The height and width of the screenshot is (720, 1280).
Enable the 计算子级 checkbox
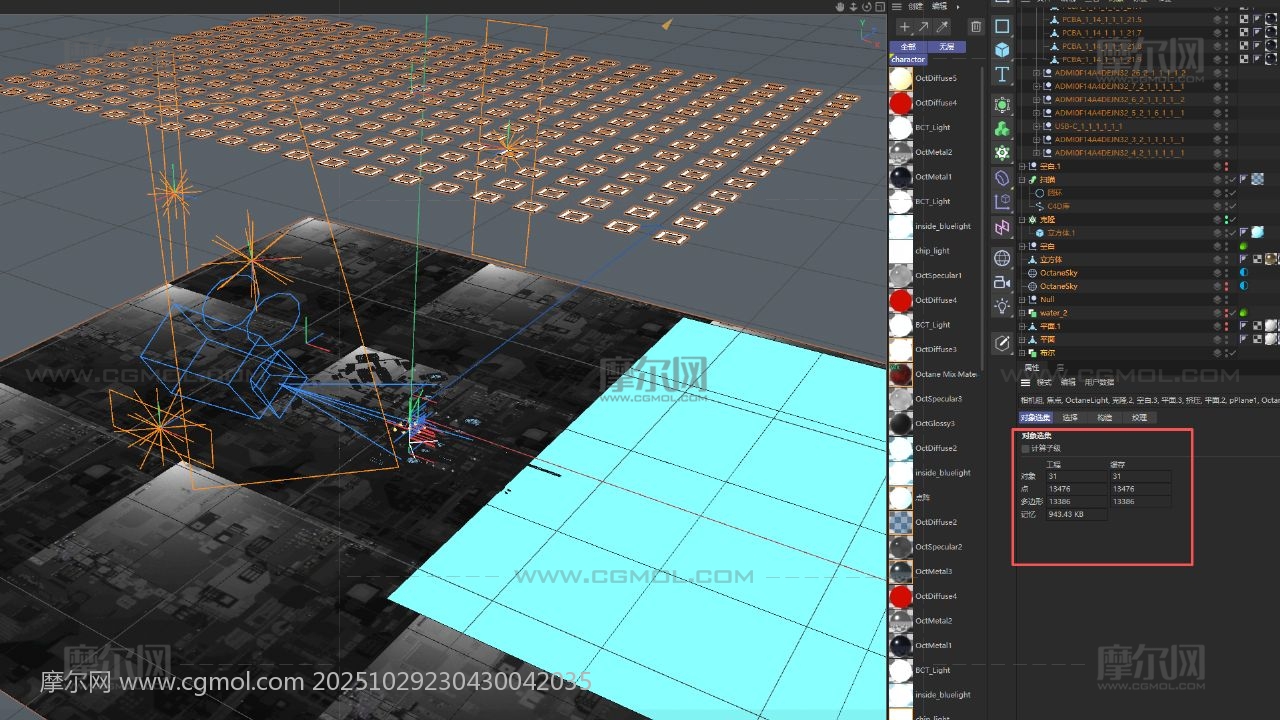[1025, 449]
